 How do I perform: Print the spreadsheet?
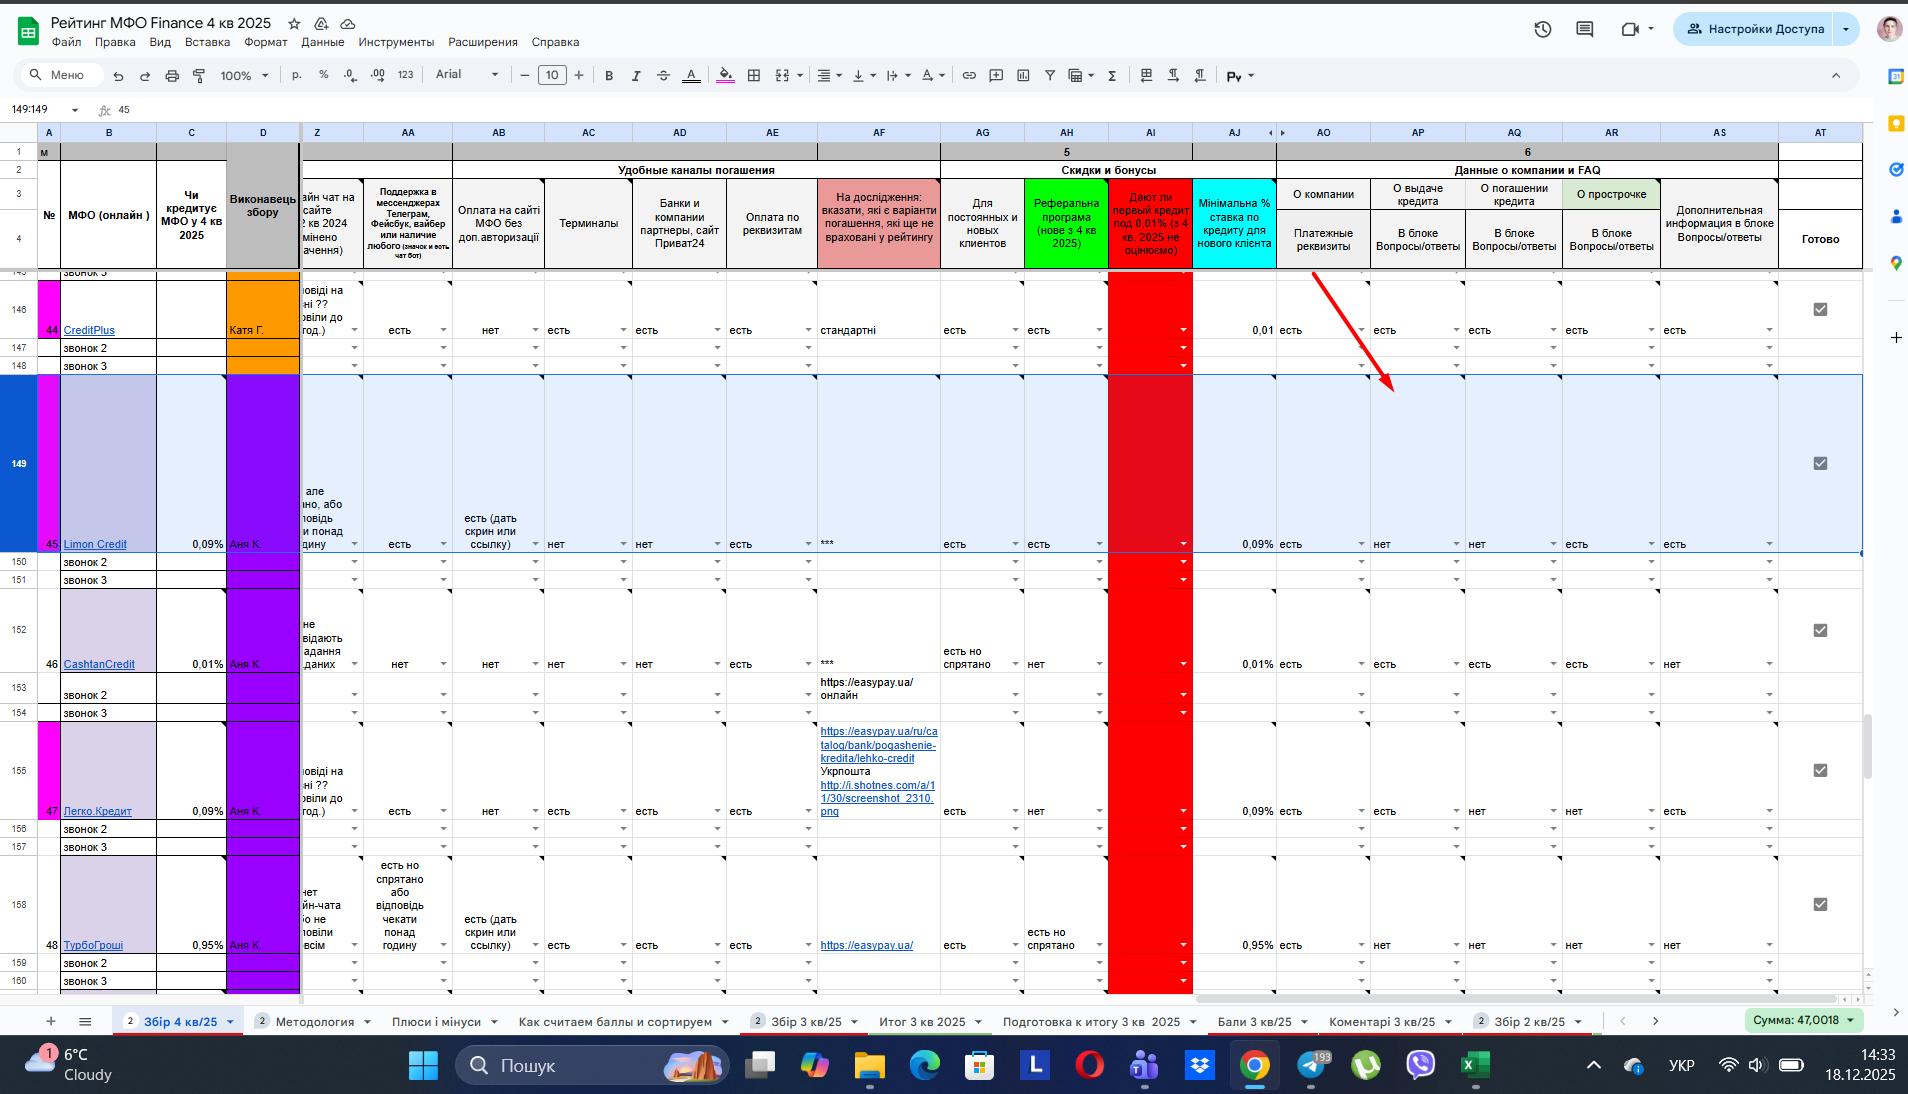click(172, 76)
